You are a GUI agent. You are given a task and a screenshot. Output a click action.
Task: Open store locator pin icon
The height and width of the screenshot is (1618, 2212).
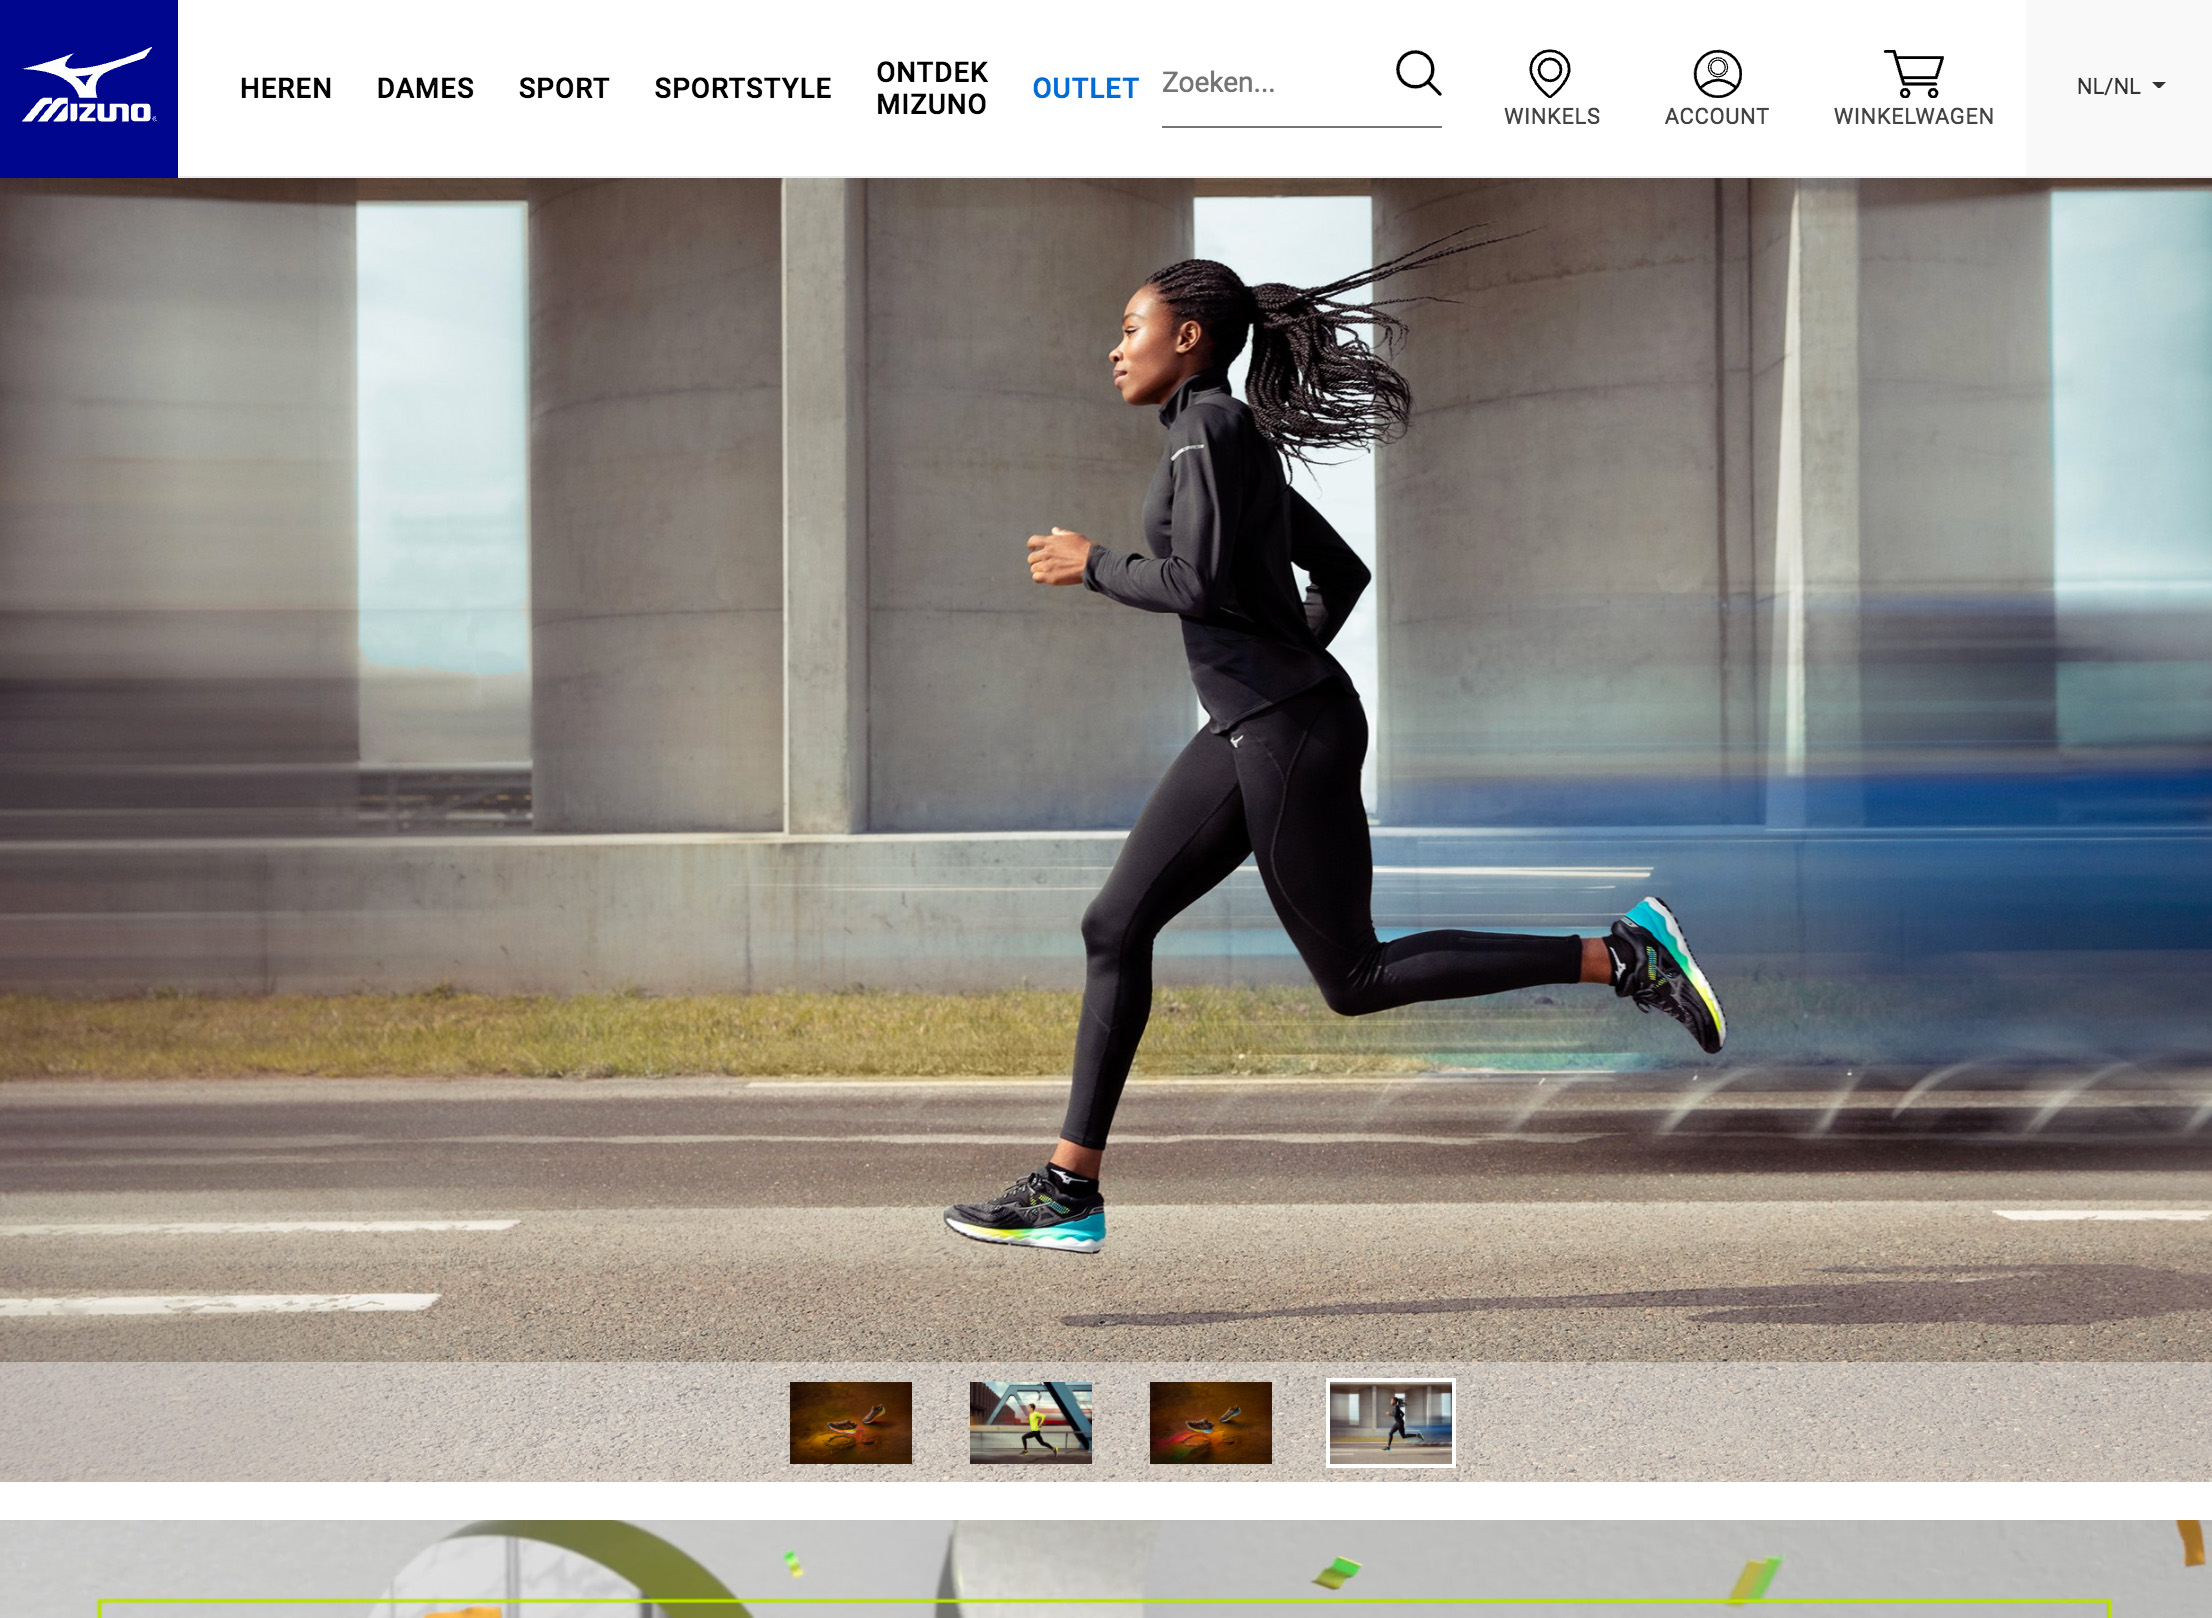pyautogui.click(x=1549, y=73)
